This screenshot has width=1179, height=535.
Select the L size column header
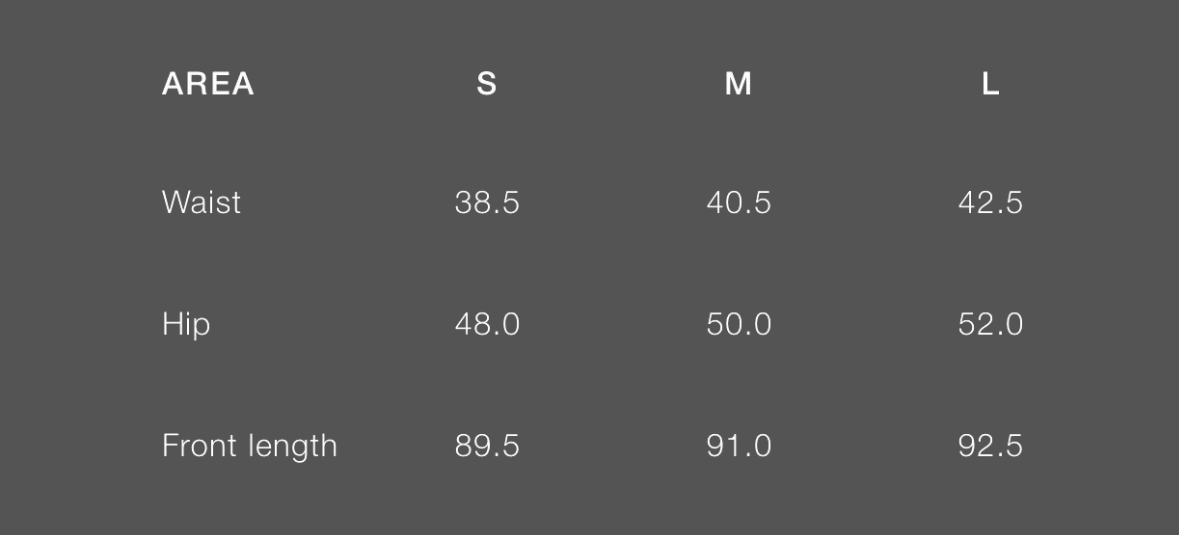pyautogui.click(x=990, y=84)
